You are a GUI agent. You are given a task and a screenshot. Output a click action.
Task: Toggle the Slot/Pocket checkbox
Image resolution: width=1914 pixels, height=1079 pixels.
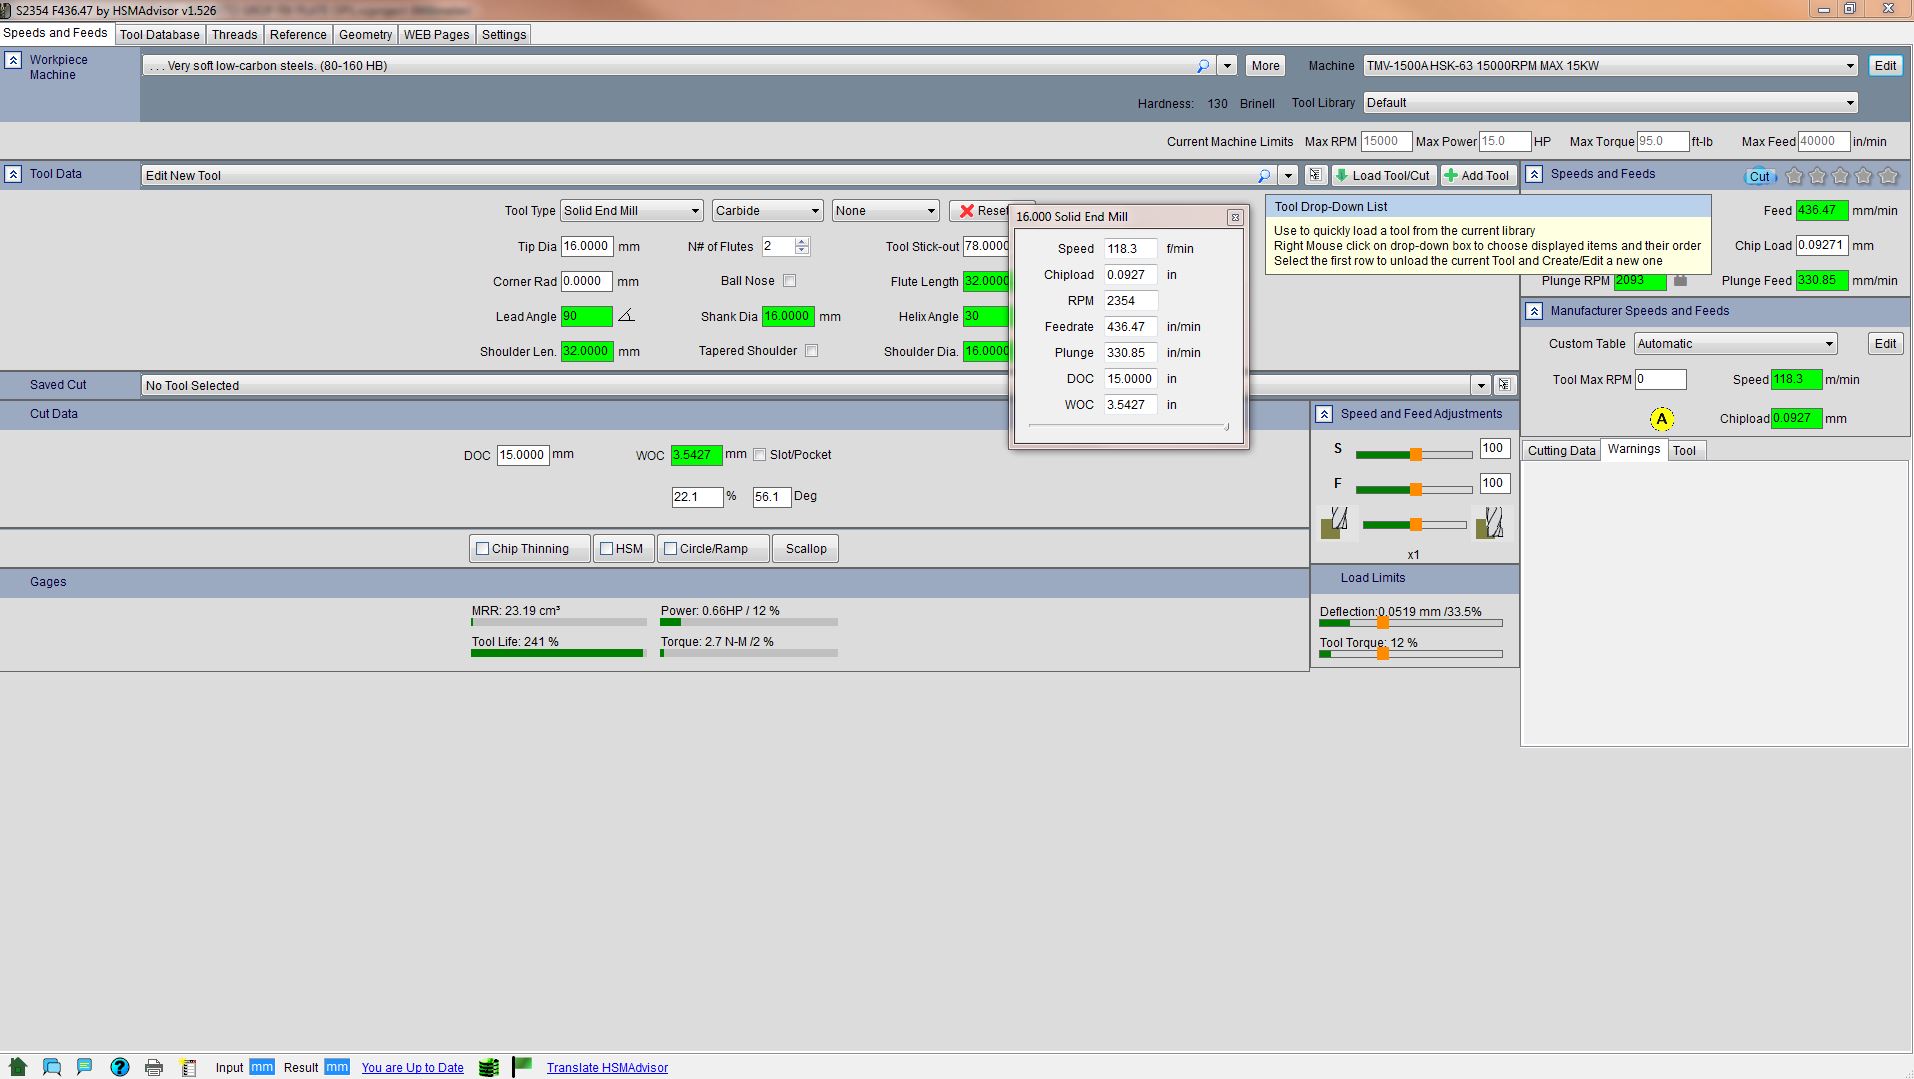[760, 455]
